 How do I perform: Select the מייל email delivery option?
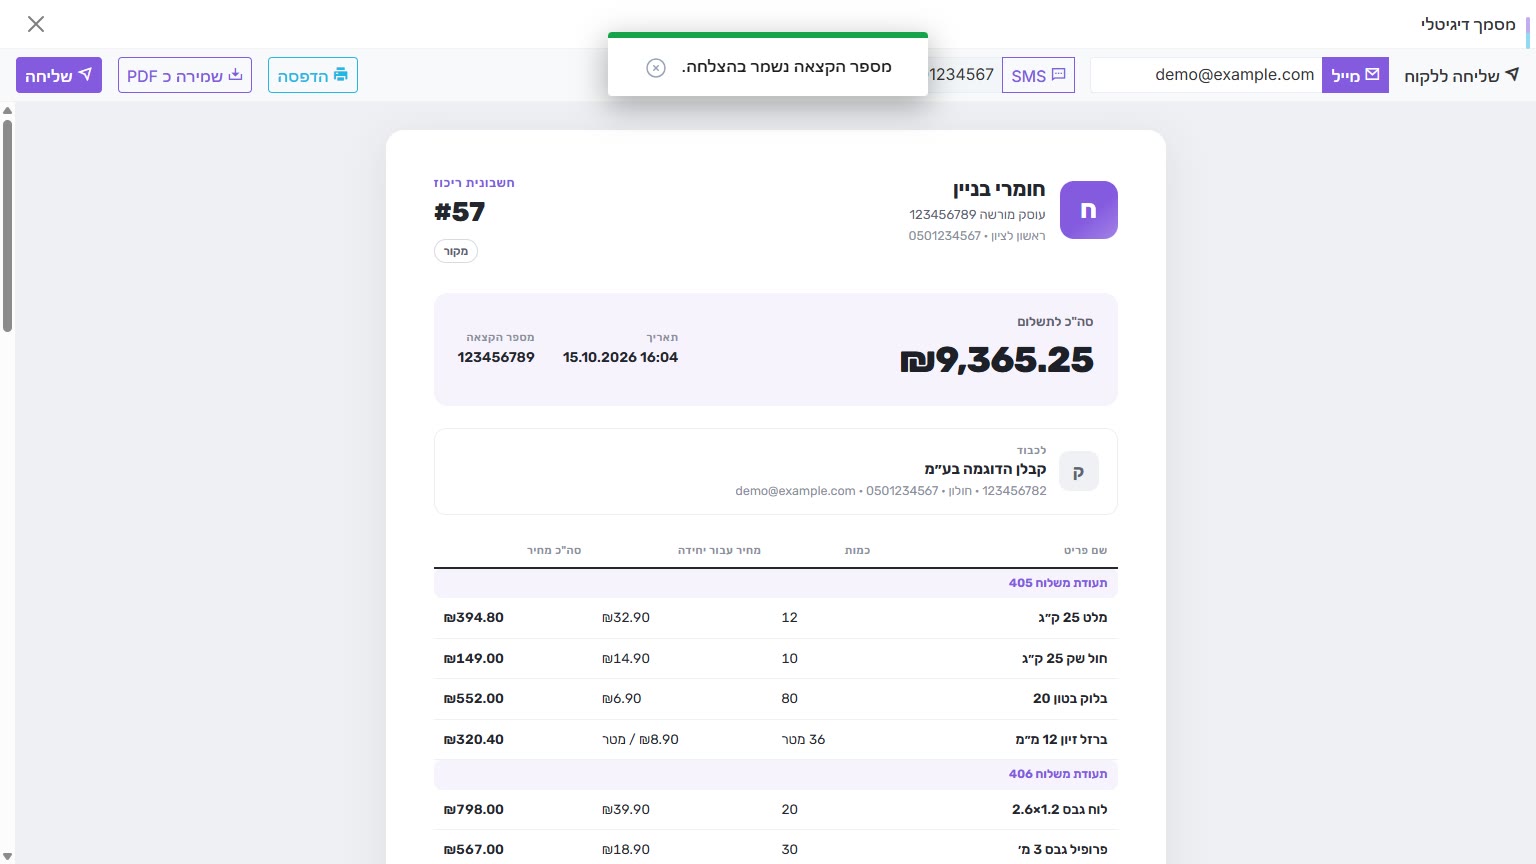(x=1355, y=75)
